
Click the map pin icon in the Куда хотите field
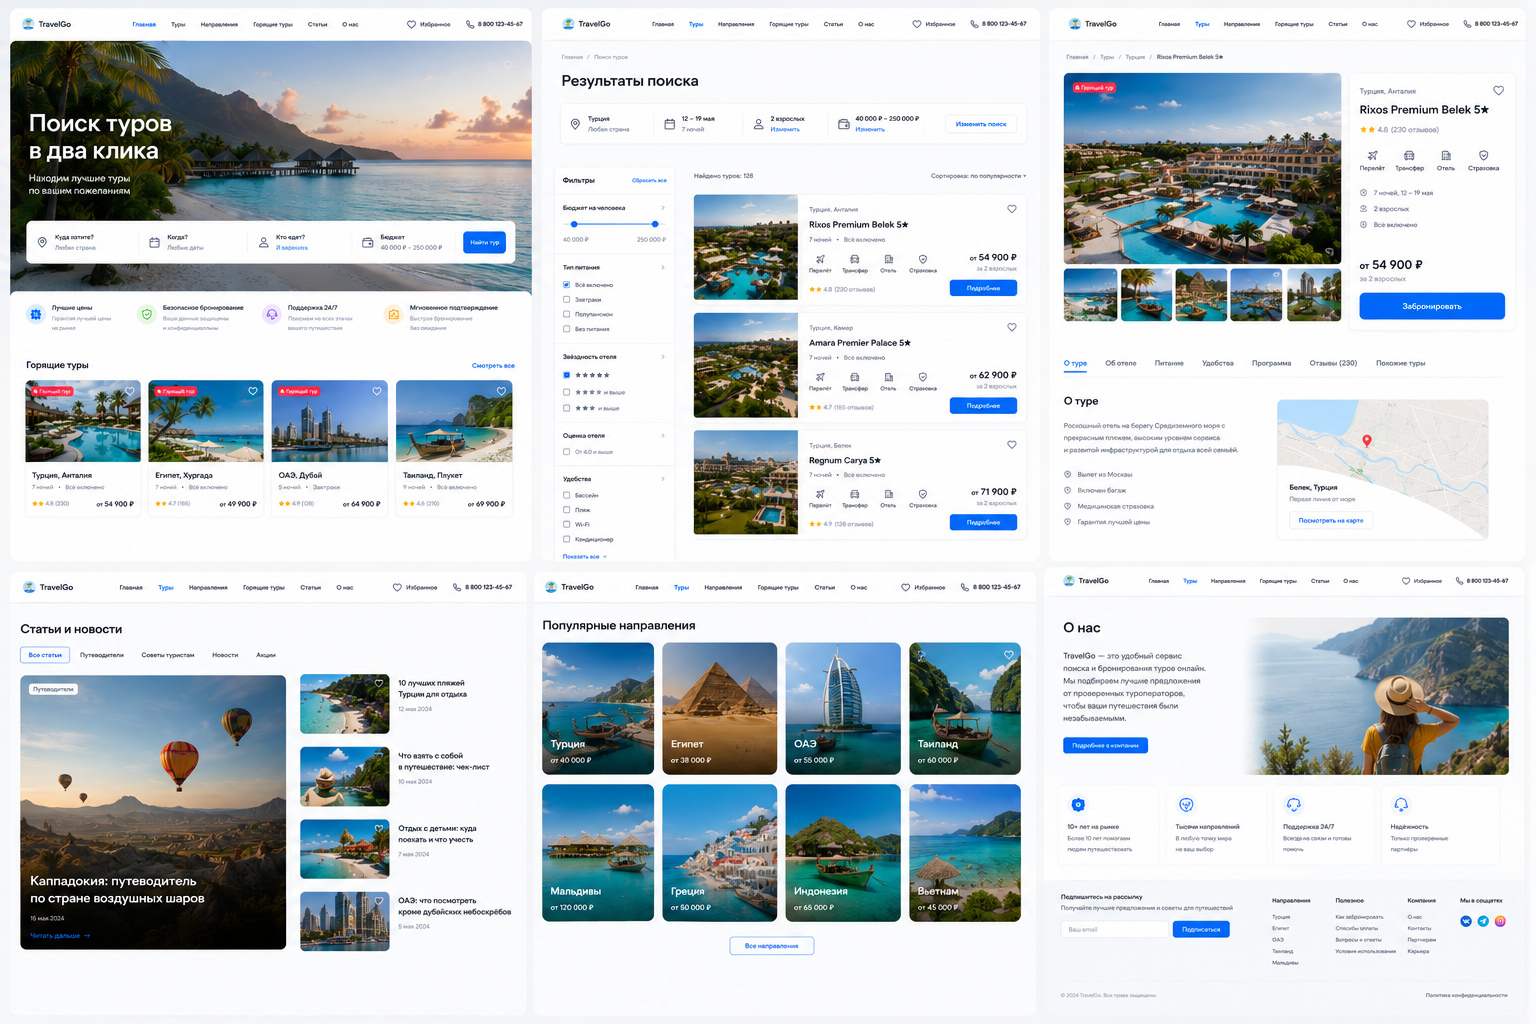tap(42, 242)
